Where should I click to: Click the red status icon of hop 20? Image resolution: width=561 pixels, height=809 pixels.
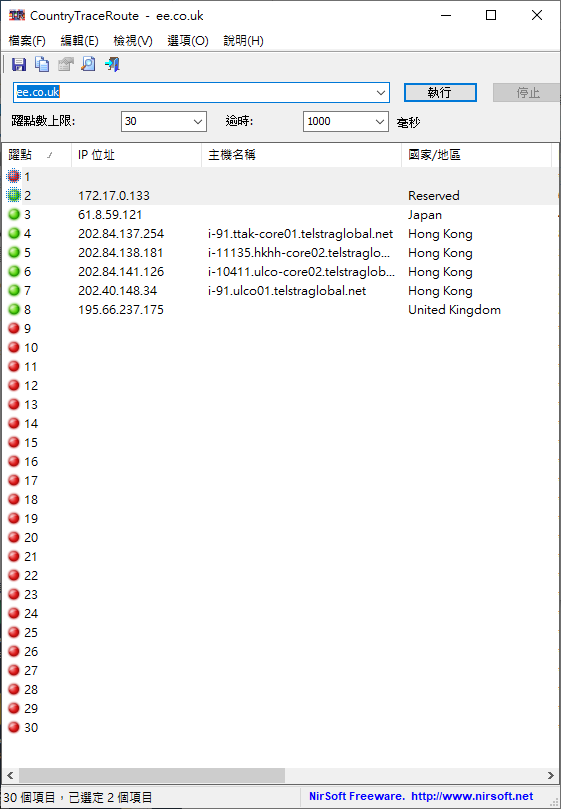14,537
